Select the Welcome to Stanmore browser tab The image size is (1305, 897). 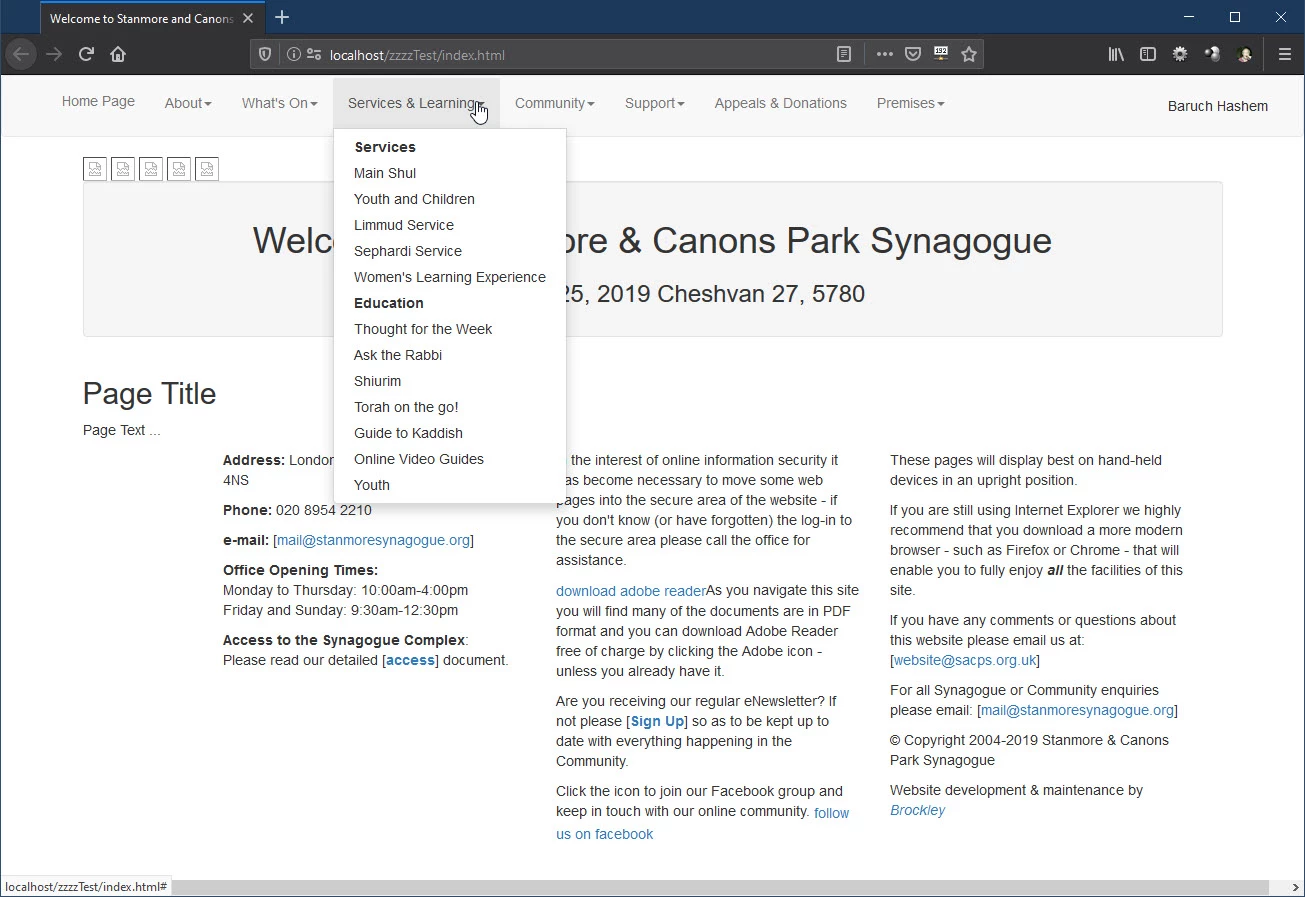[150, 18]
